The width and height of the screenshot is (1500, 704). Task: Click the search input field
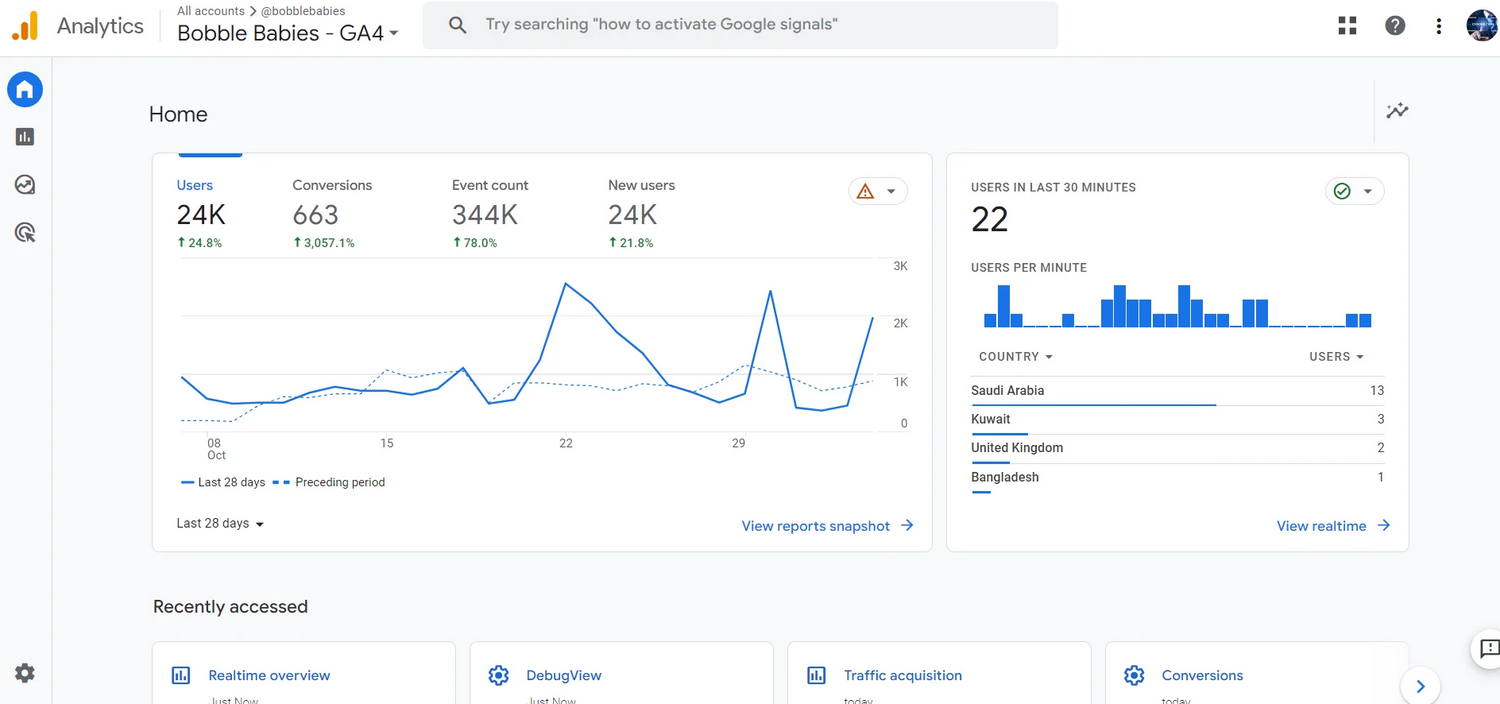(x=740, y=25)
